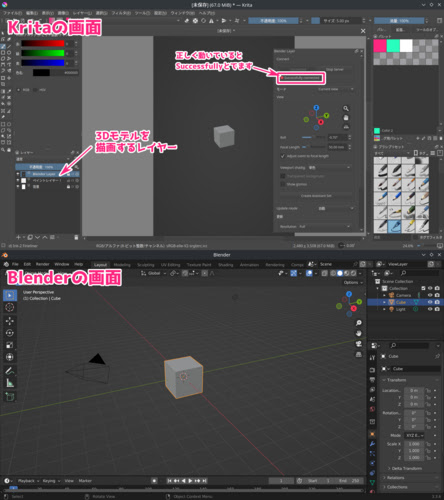
Task: Open the Viewport shading dropdown in Krita
Action: click(x=329, y=167)
